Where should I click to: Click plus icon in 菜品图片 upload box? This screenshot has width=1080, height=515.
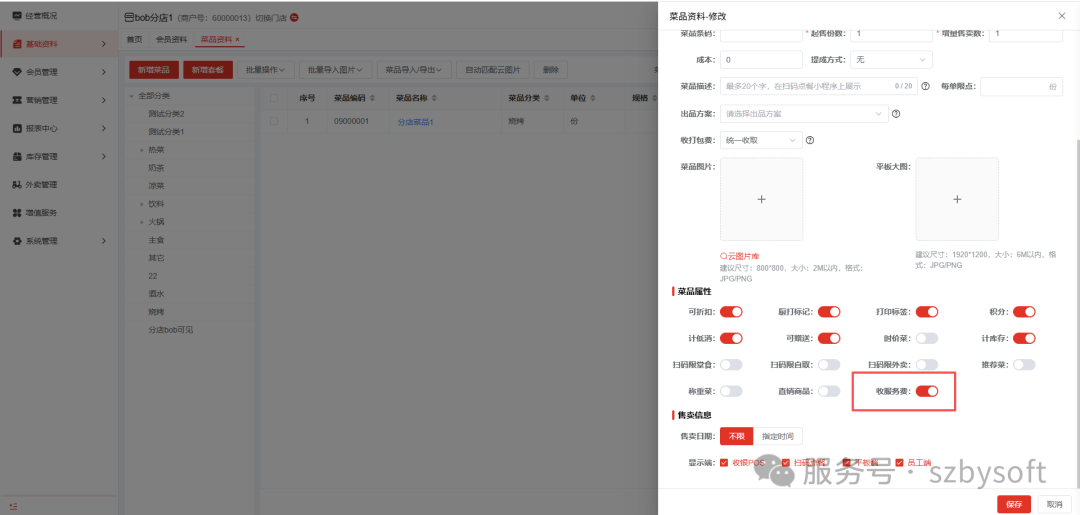tap(761, 199)
